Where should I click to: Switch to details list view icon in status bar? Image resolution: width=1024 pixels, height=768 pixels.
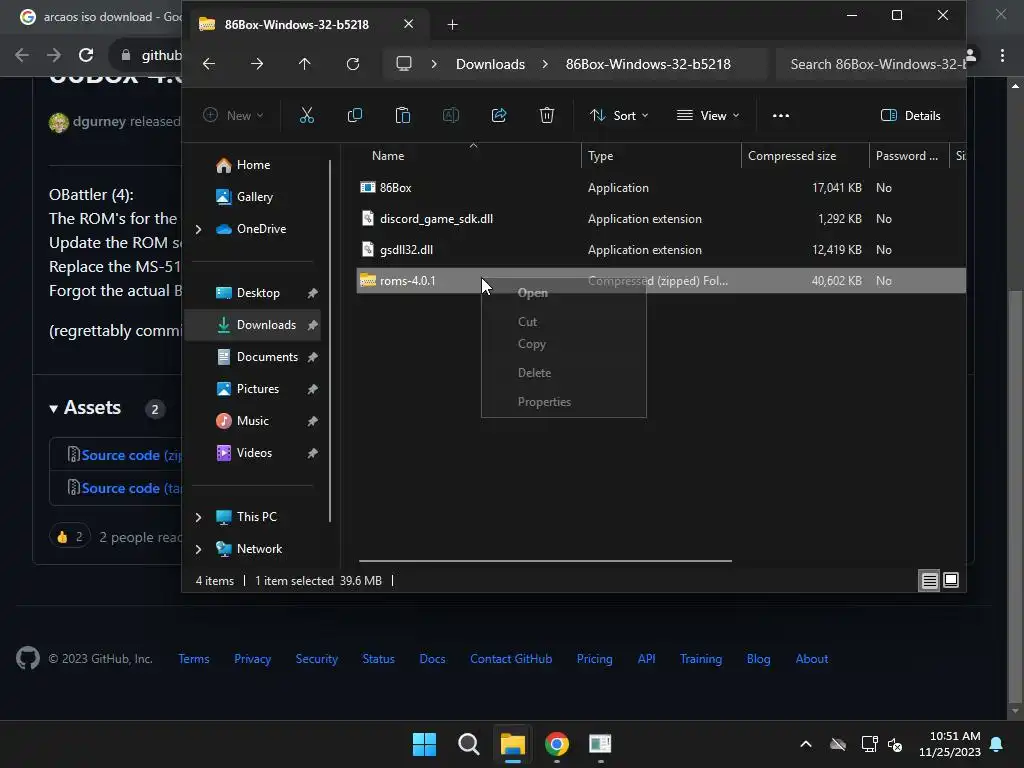pos(929,580)
